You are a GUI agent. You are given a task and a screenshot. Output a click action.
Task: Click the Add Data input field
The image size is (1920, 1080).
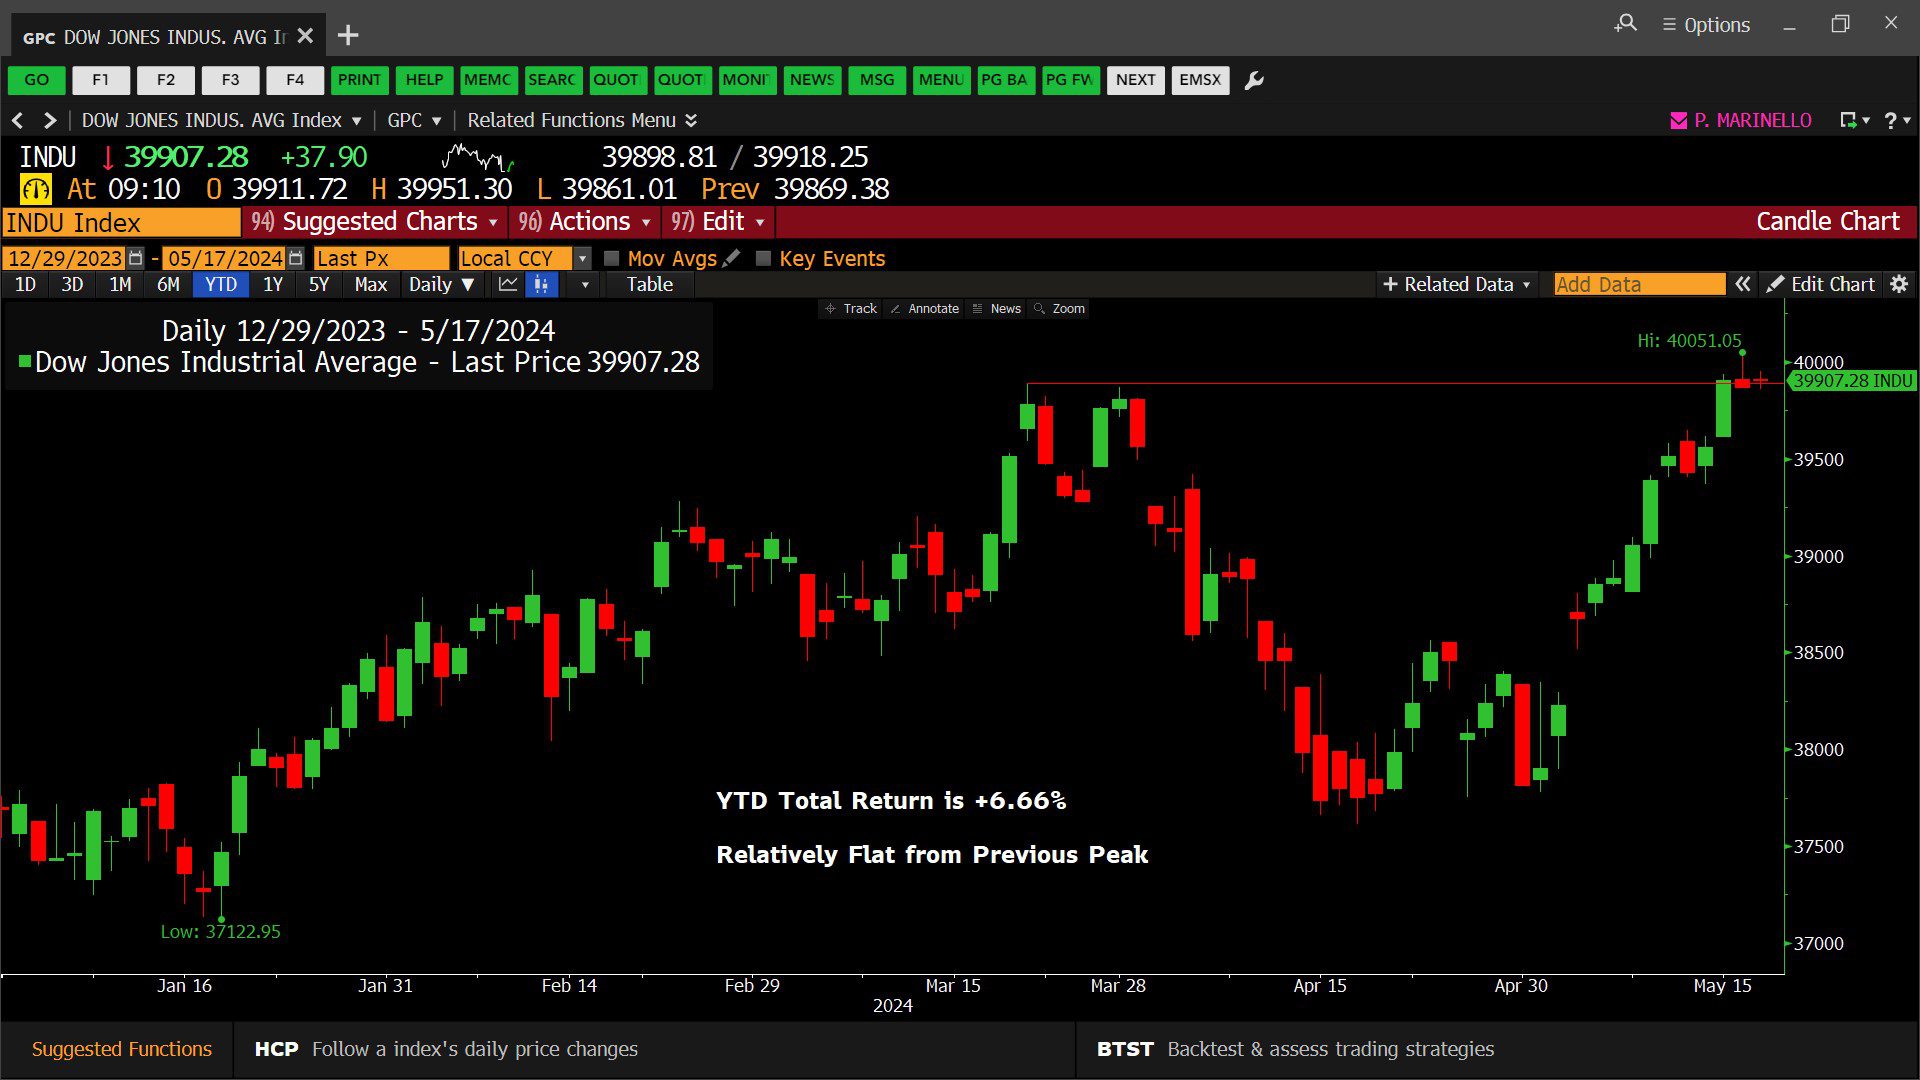tap(1639, 284)
